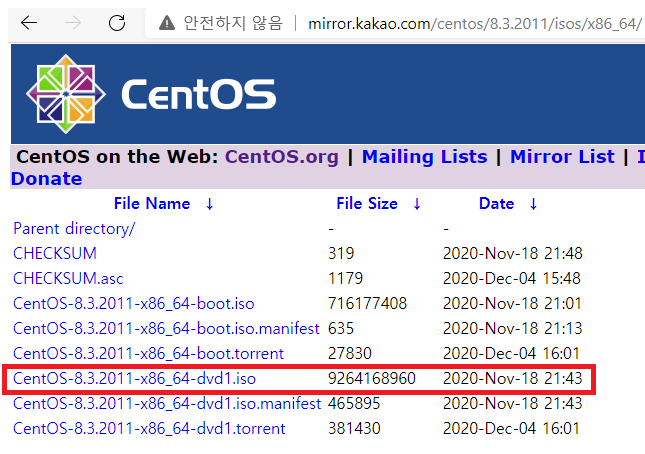Open the Mirror List link
The width and height of the screenshot is (645, 454).
point(562,157)
